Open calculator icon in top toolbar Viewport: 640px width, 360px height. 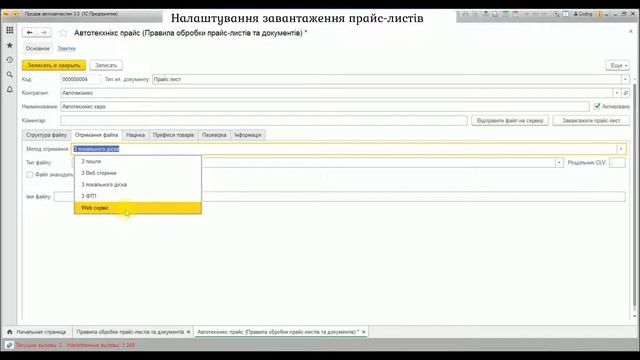coord(505,14)
